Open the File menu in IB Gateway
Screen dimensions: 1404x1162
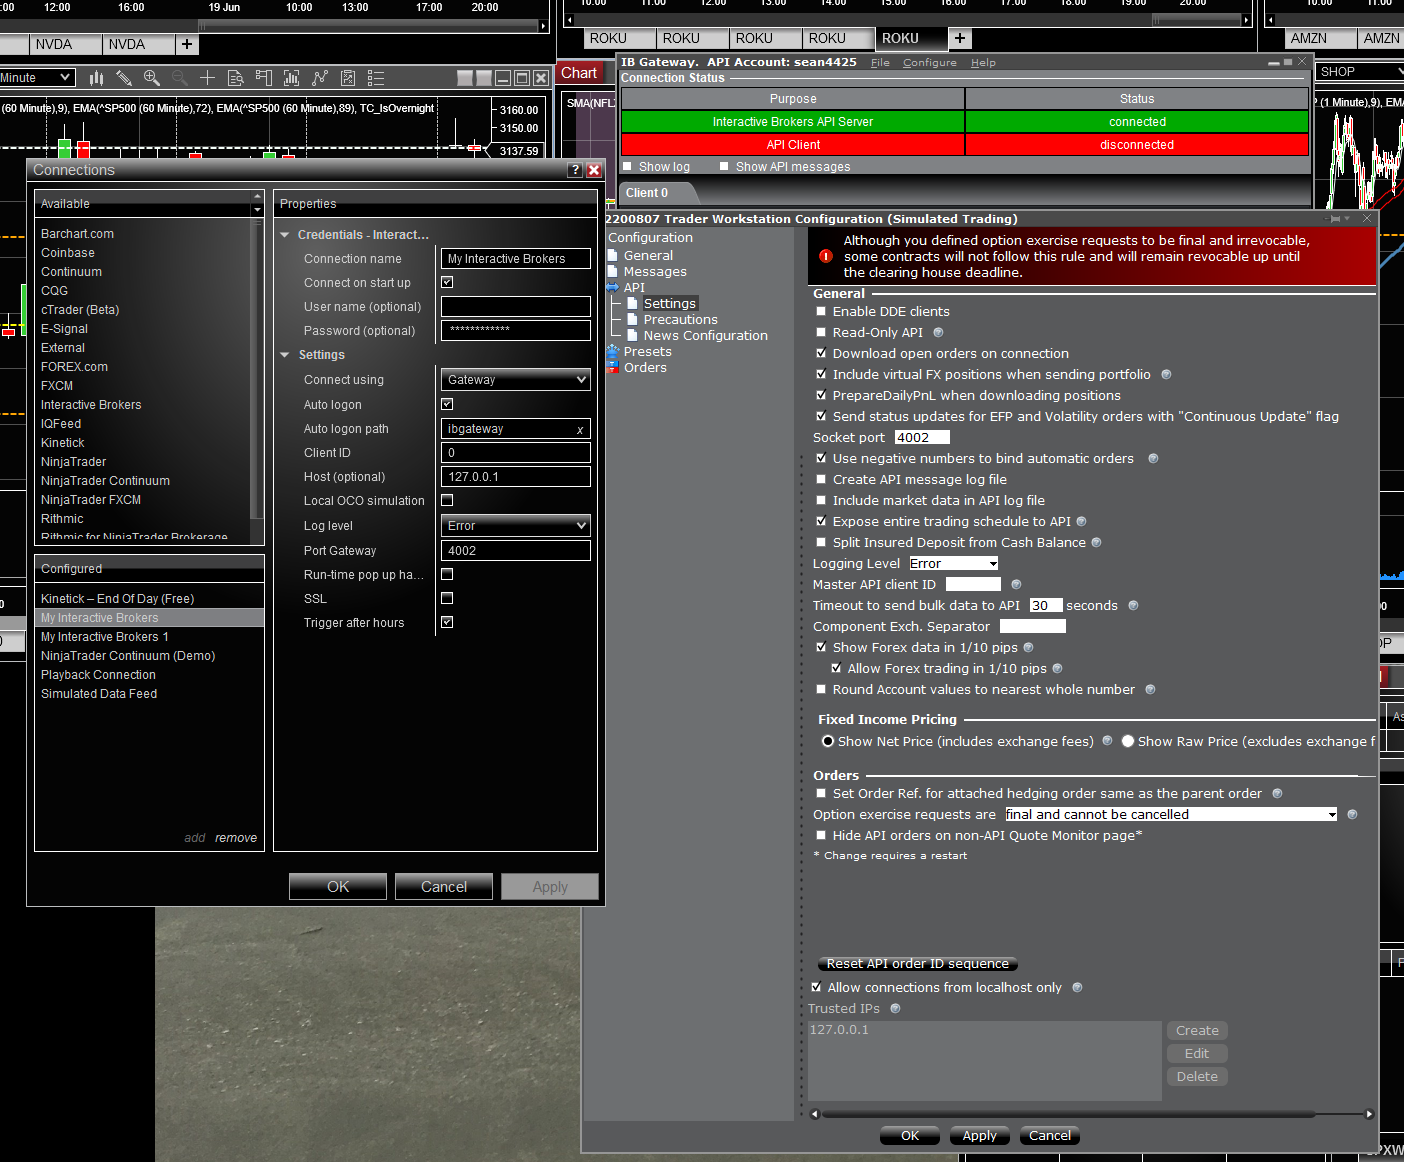880,63
